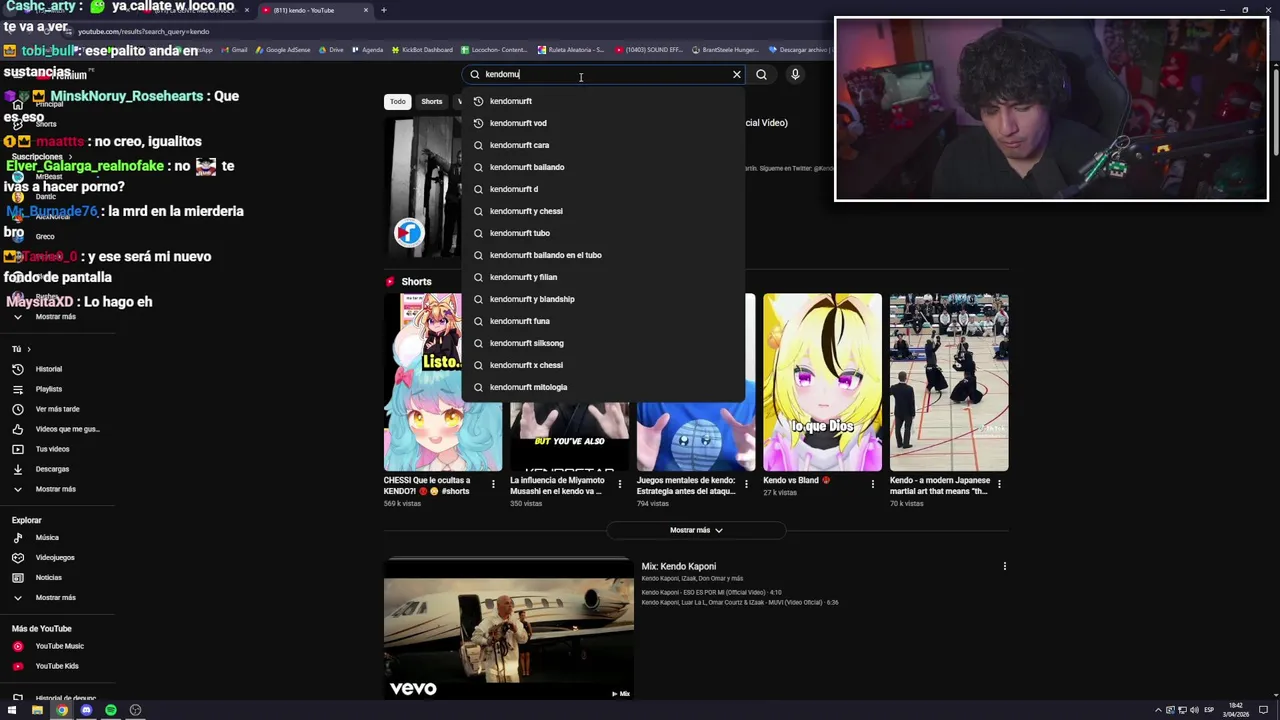Click the search field containing kendomu
This screenshot has width=1280, height=720.
pos(602,74)
